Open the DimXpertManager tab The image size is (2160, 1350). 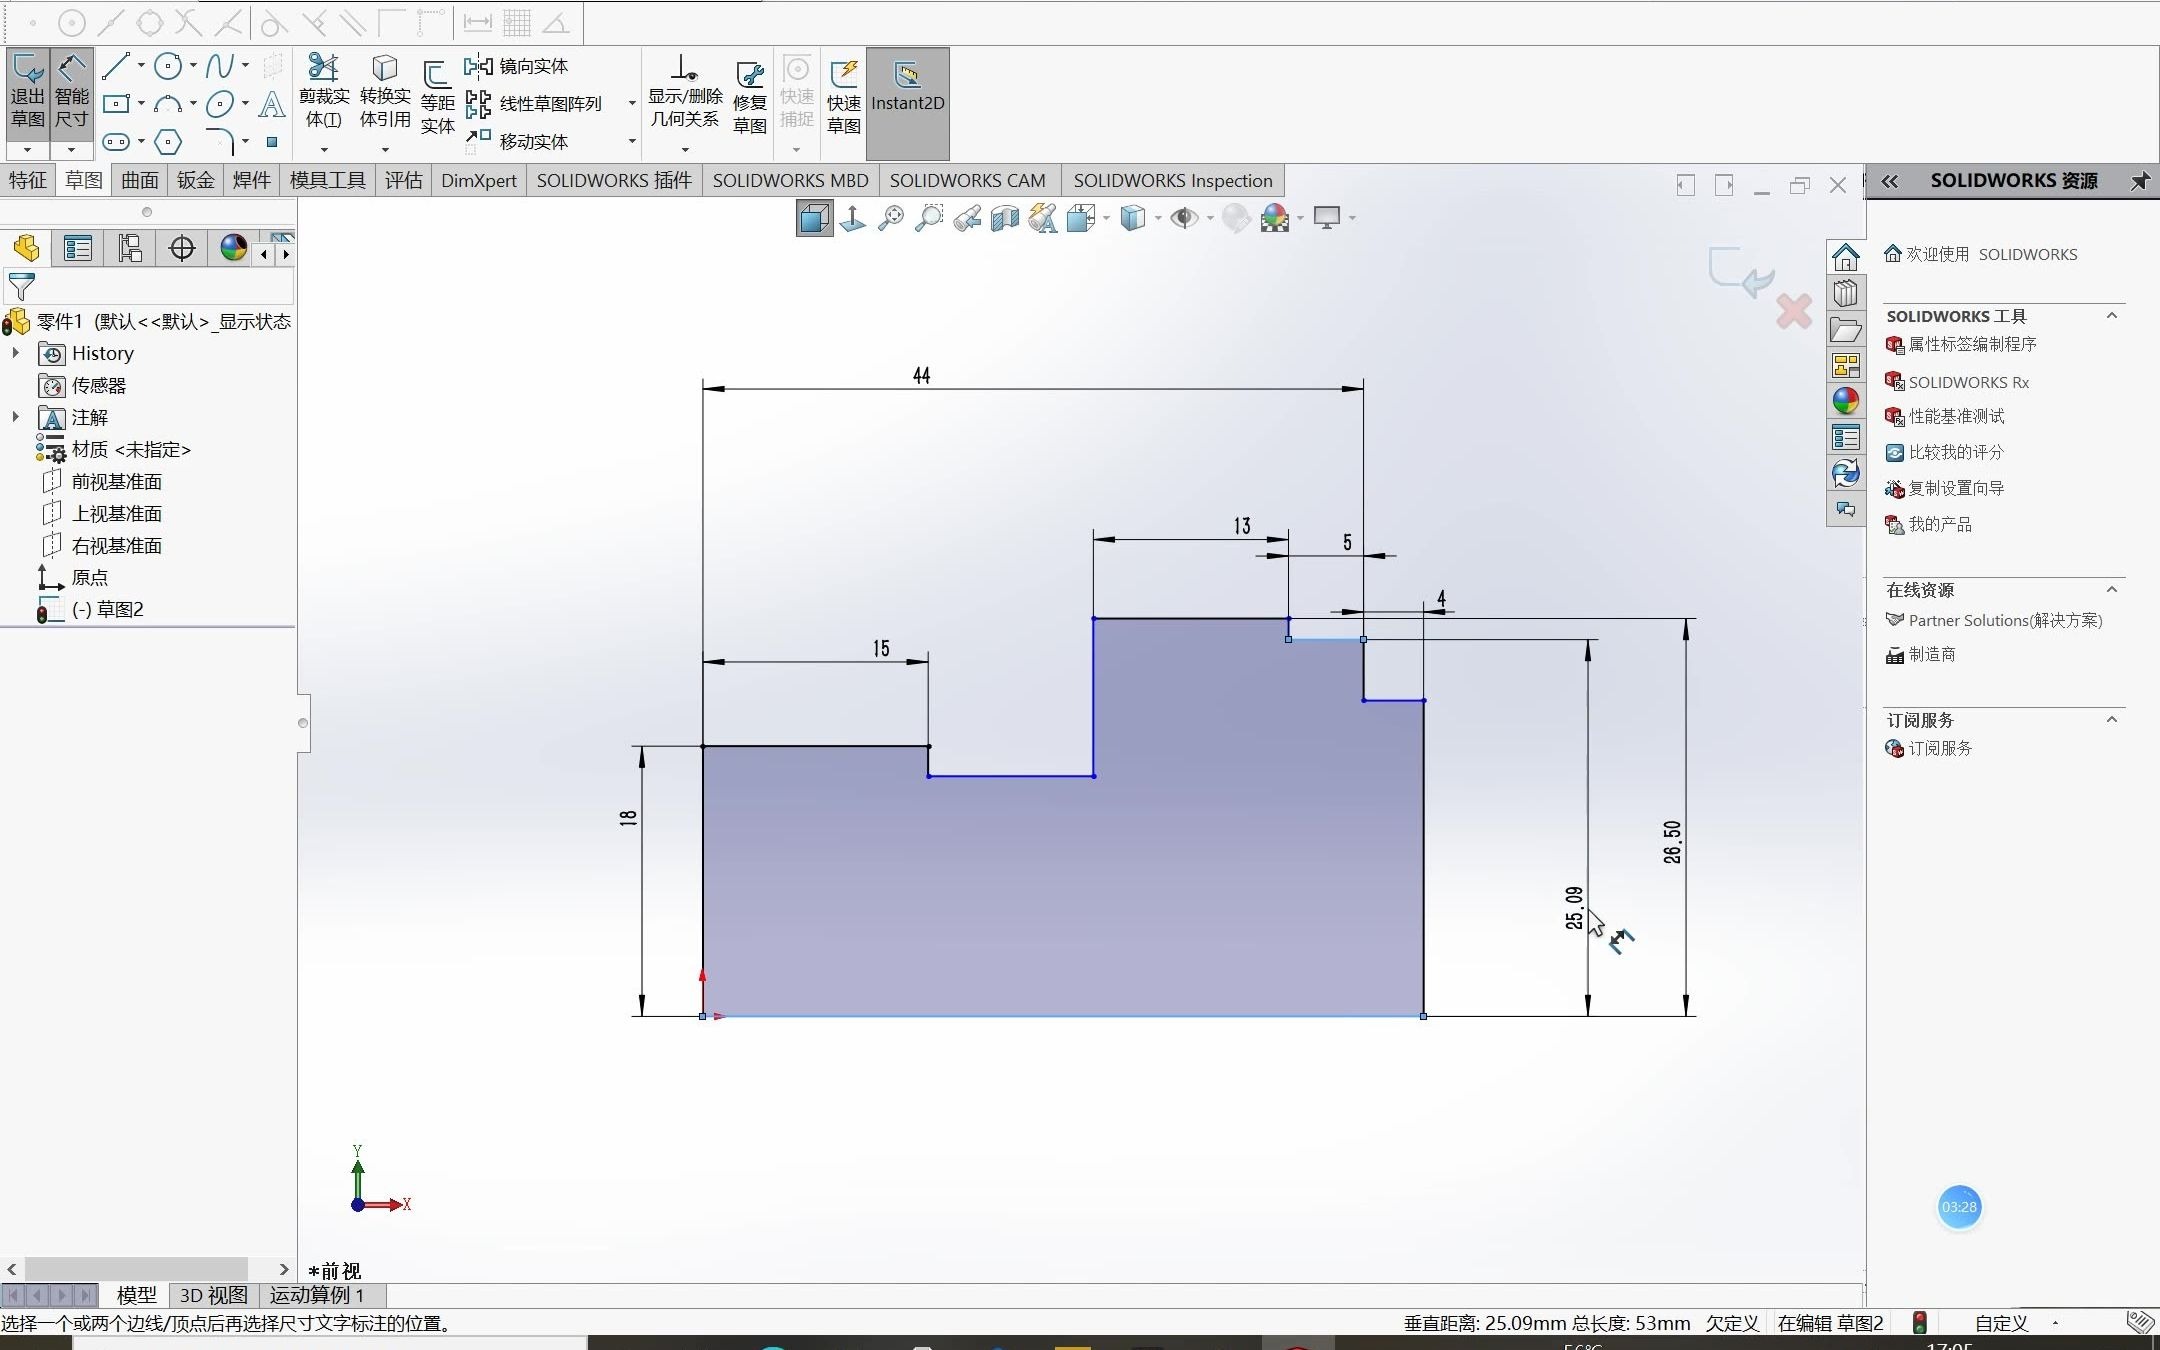182,248
